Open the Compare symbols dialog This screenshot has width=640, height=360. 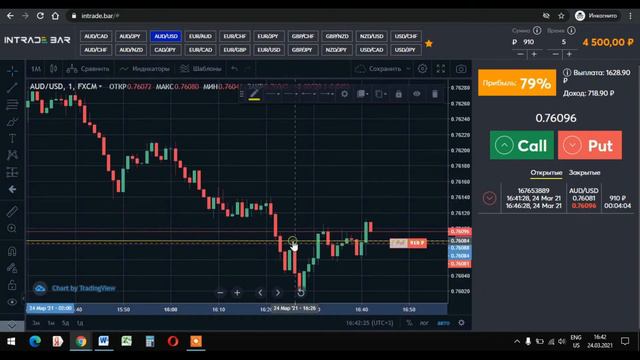click(88, 69)
